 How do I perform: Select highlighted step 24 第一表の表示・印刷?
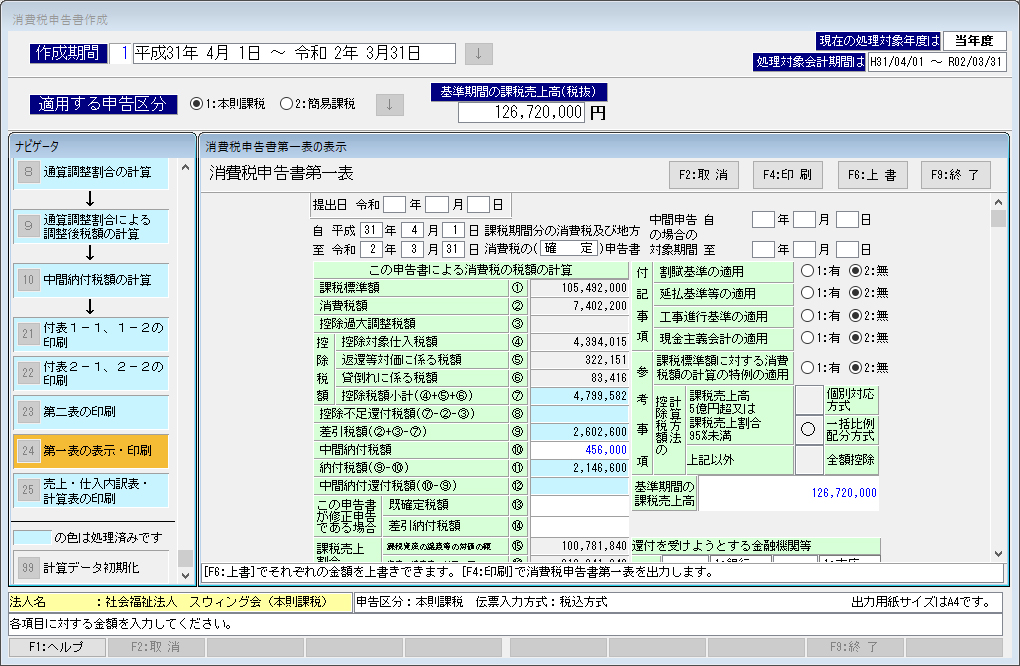pyautogui.click(x=91, y=450)
